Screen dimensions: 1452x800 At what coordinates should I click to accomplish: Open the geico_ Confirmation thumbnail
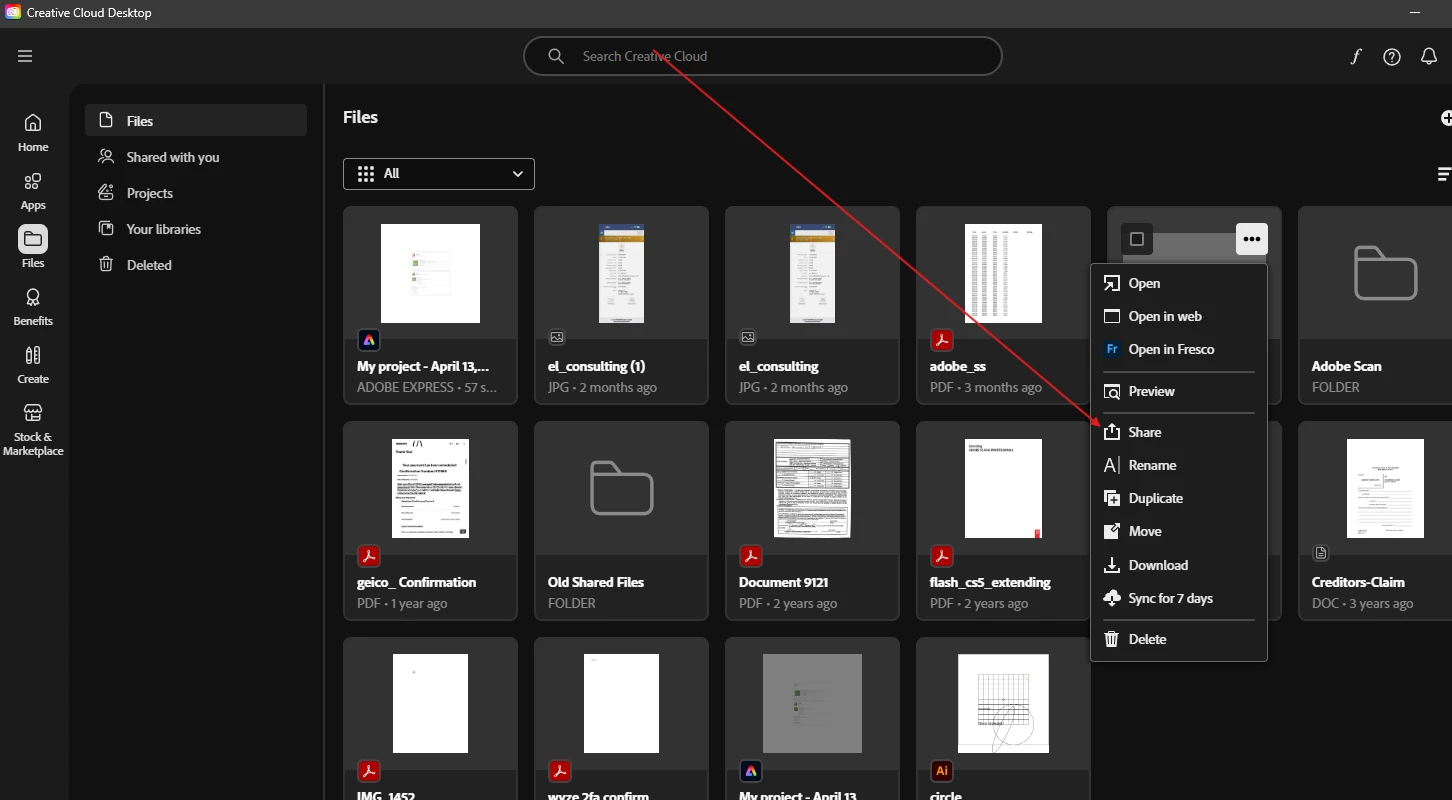click(430, 488)
